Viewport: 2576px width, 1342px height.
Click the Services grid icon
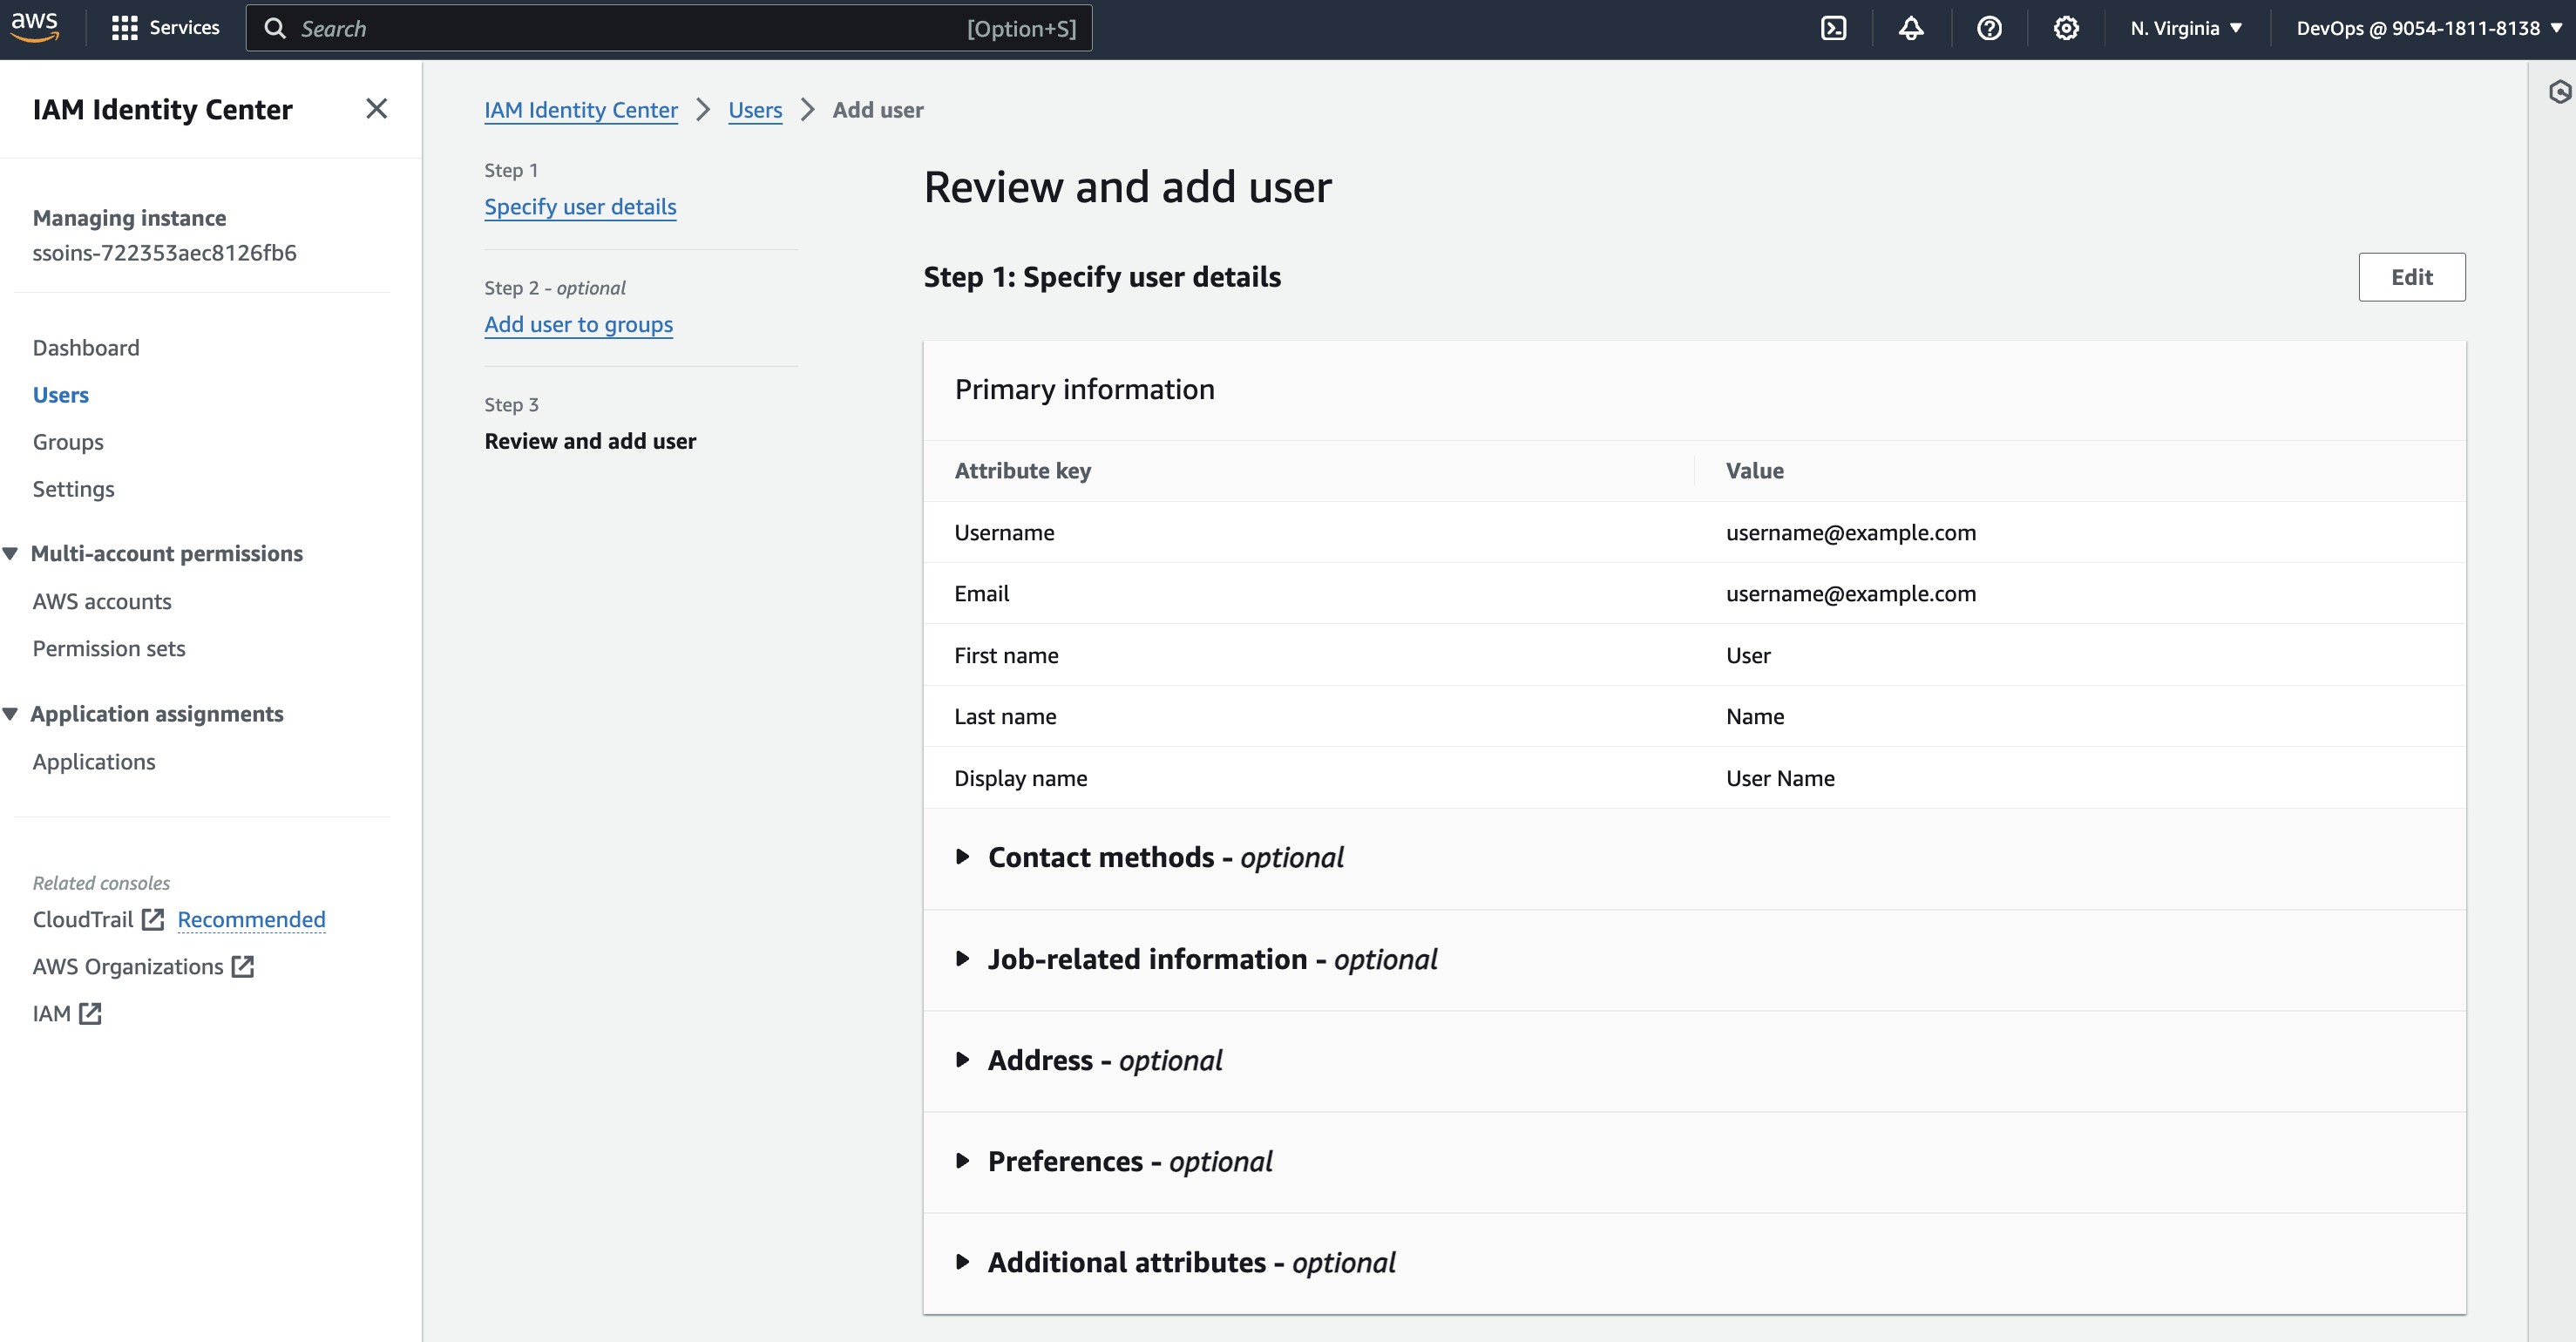click(124, 28)
